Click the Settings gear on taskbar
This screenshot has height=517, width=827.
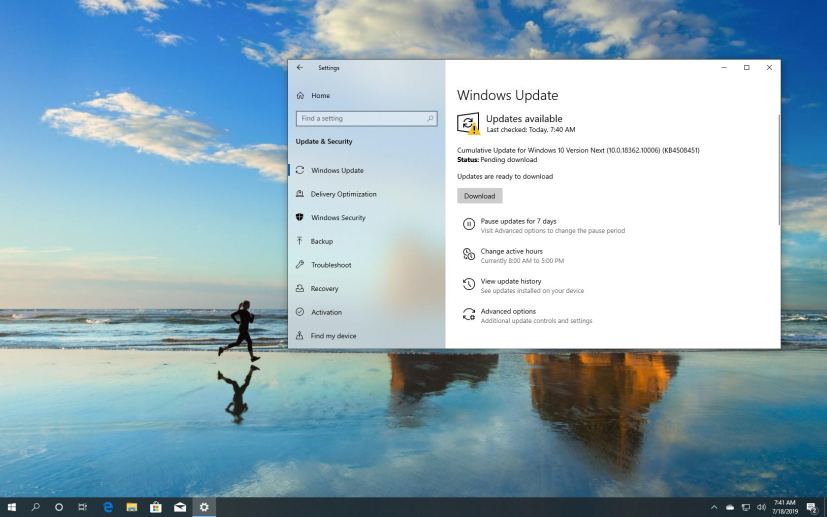pos(204,507)
